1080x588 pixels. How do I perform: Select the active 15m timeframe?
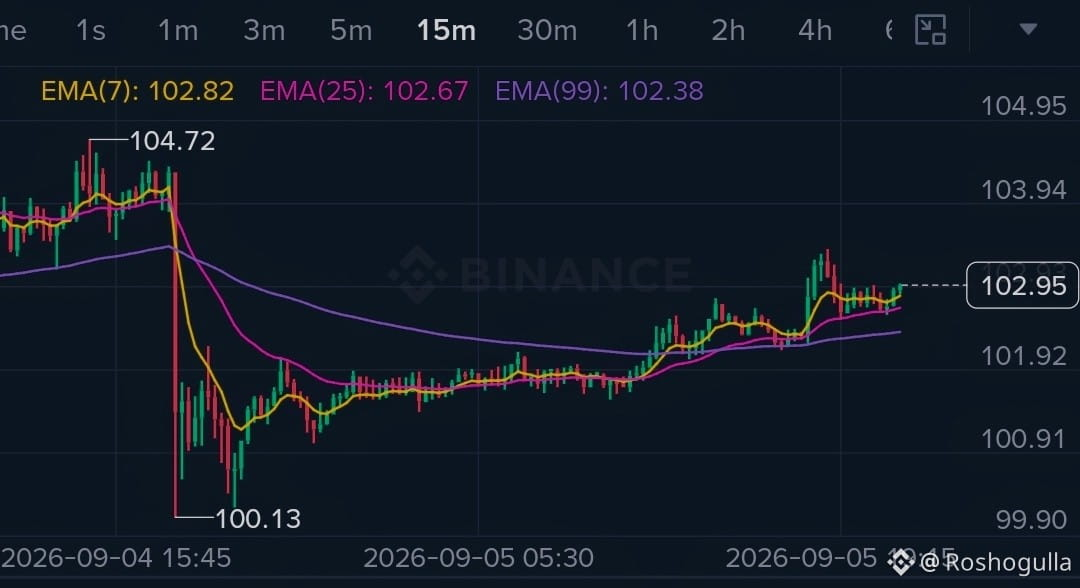446,31
